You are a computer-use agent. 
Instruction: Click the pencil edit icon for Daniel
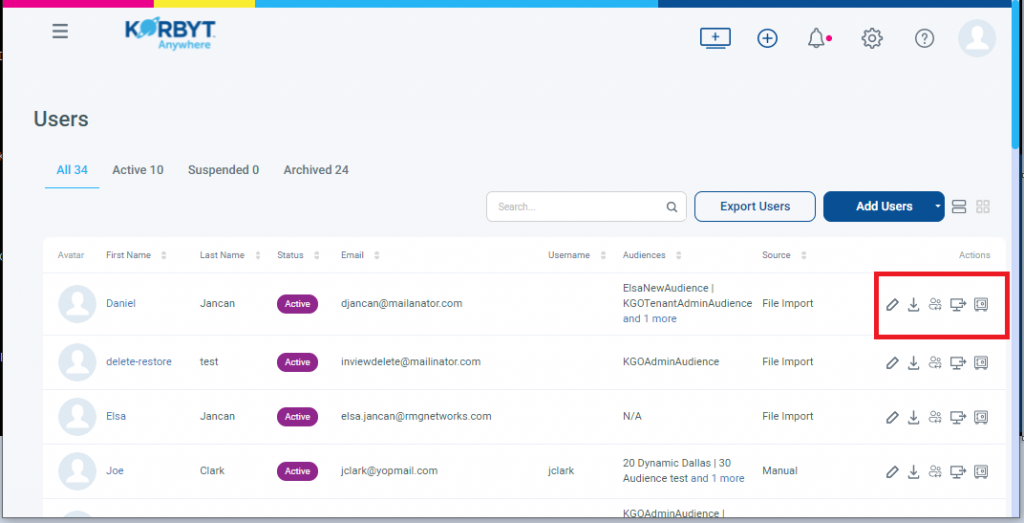892,304
